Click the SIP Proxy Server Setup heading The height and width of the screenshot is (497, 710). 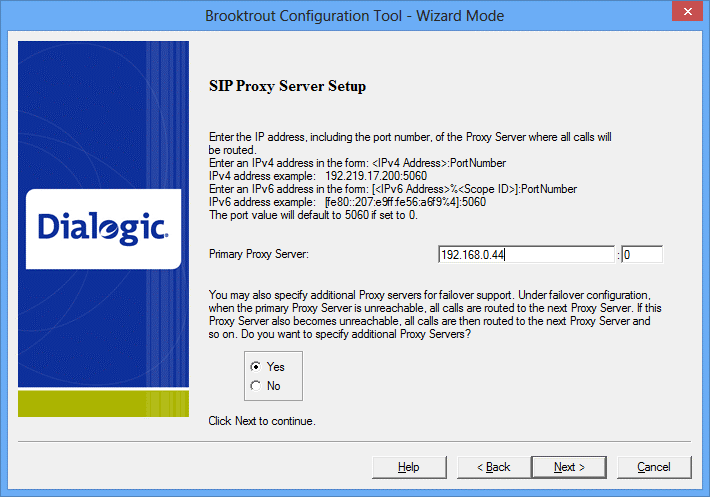pos(286,86)
